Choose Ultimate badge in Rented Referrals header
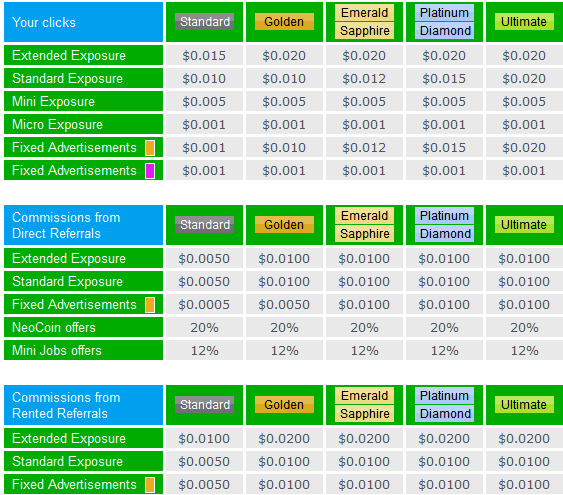The width and height of the screenshot is (563, 495). pos(524,405)
